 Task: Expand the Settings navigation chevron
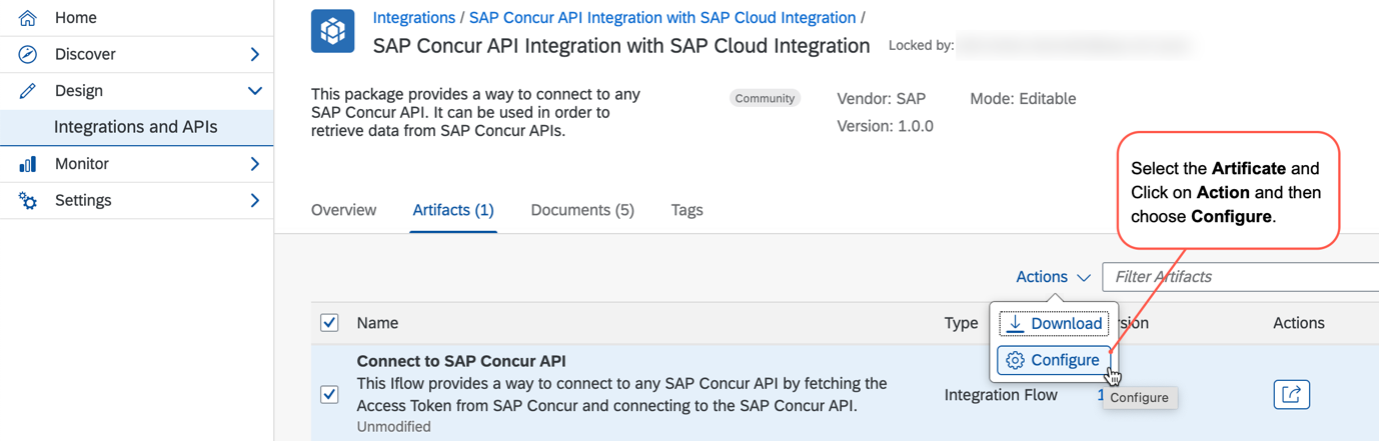(255, 200)
